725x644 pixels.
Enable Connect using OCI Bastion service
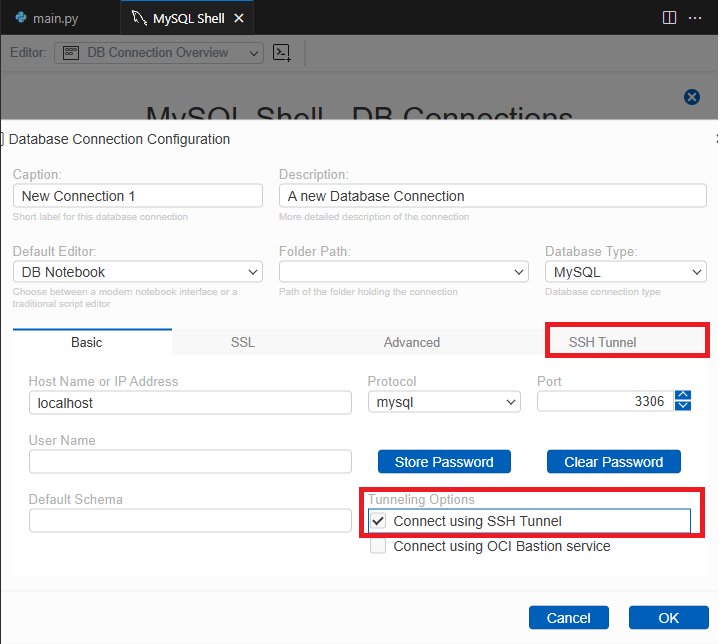[x=378, y=546]
